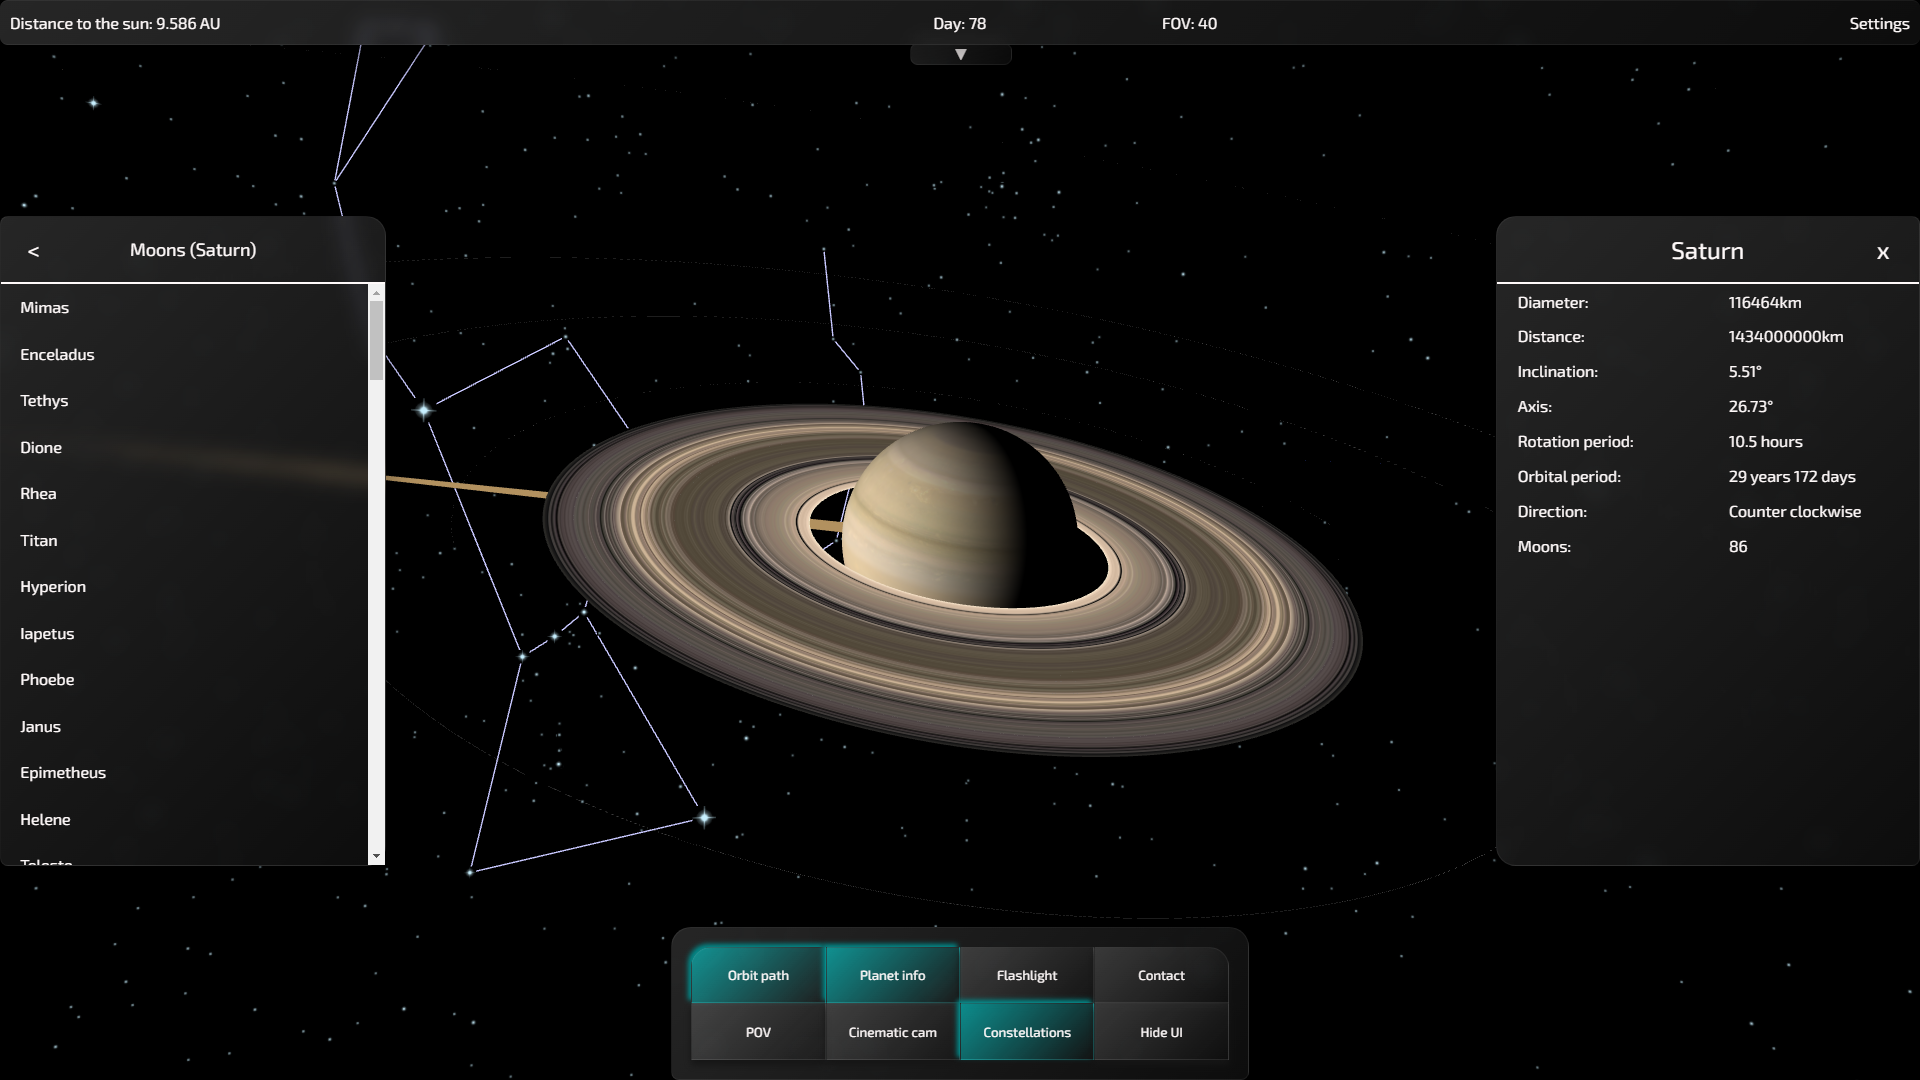Toggle the Planet info panel
The image size is (1920, 1080).
click(892, 975)
